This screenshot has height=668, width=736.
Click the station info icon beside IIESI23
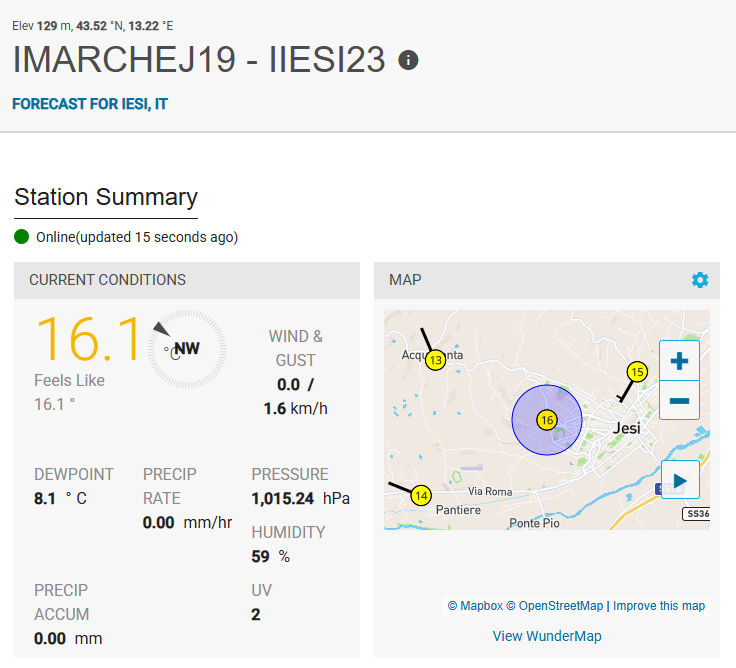408,60
